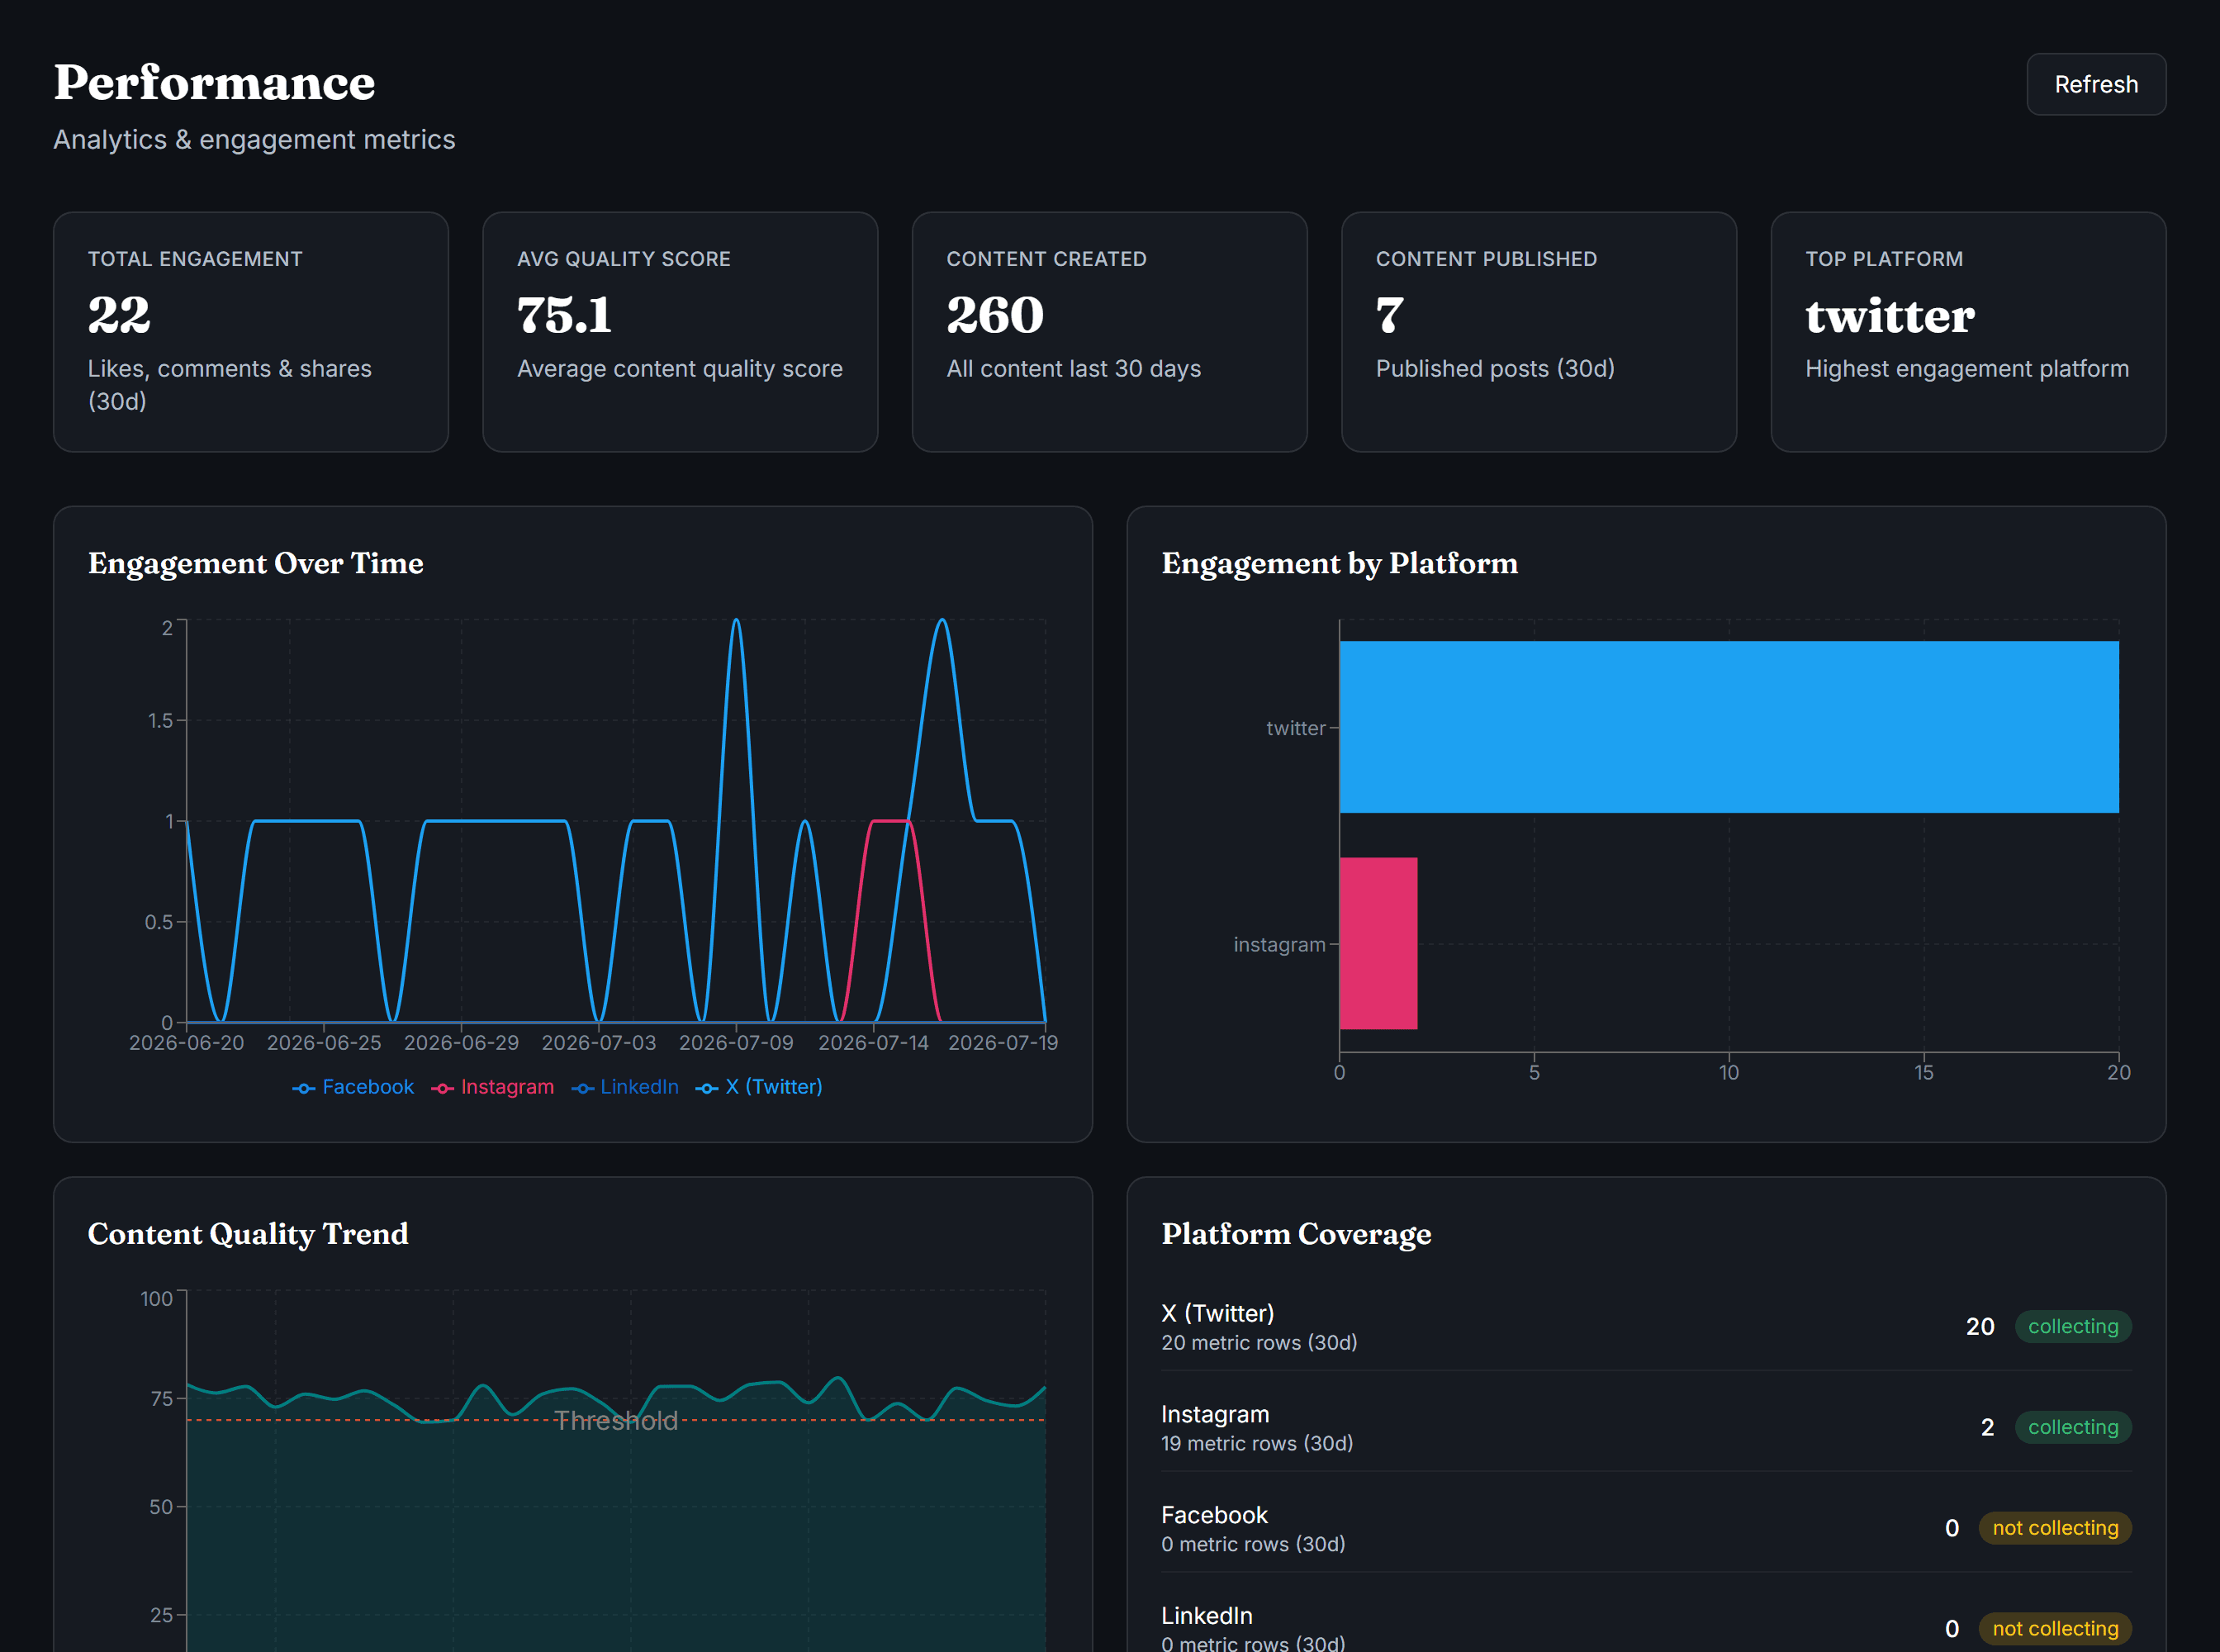Toggle the Facebook legend entry

coord(353,1087)
